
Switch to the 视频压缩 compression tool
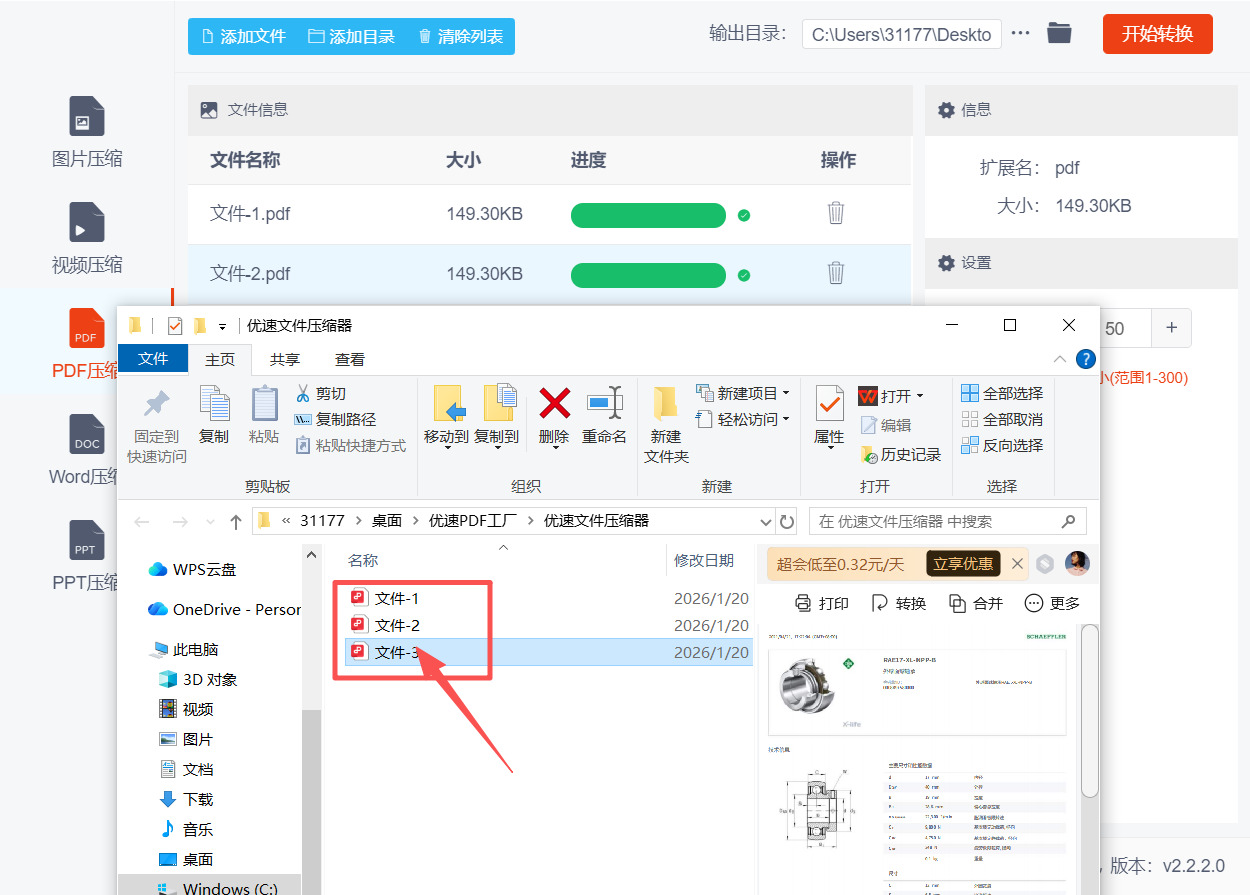[x=86, y=238]
